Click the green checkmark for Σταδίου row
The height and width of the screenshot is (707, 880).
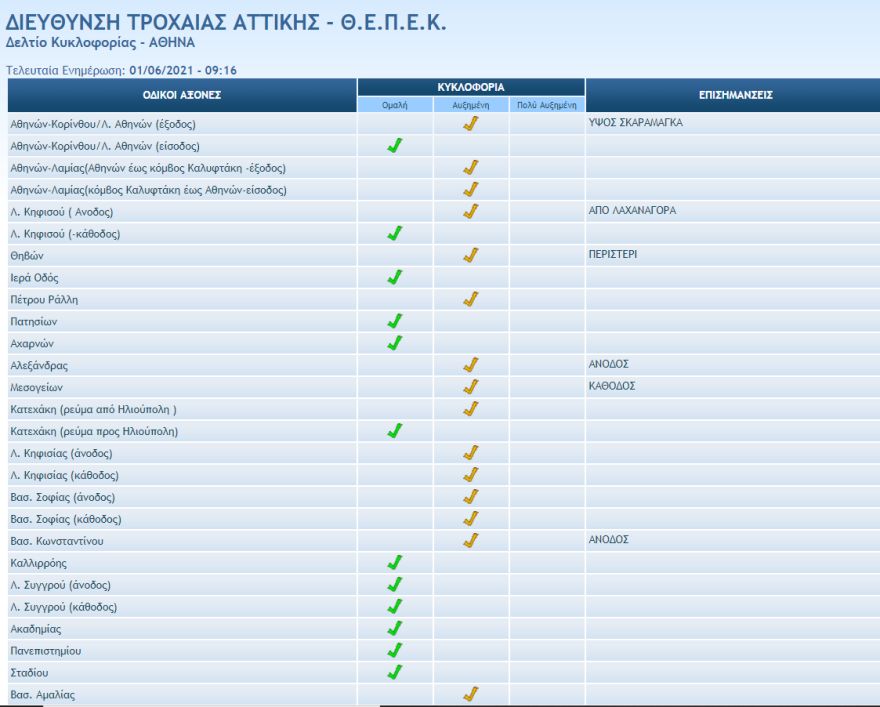click(394, 672)
